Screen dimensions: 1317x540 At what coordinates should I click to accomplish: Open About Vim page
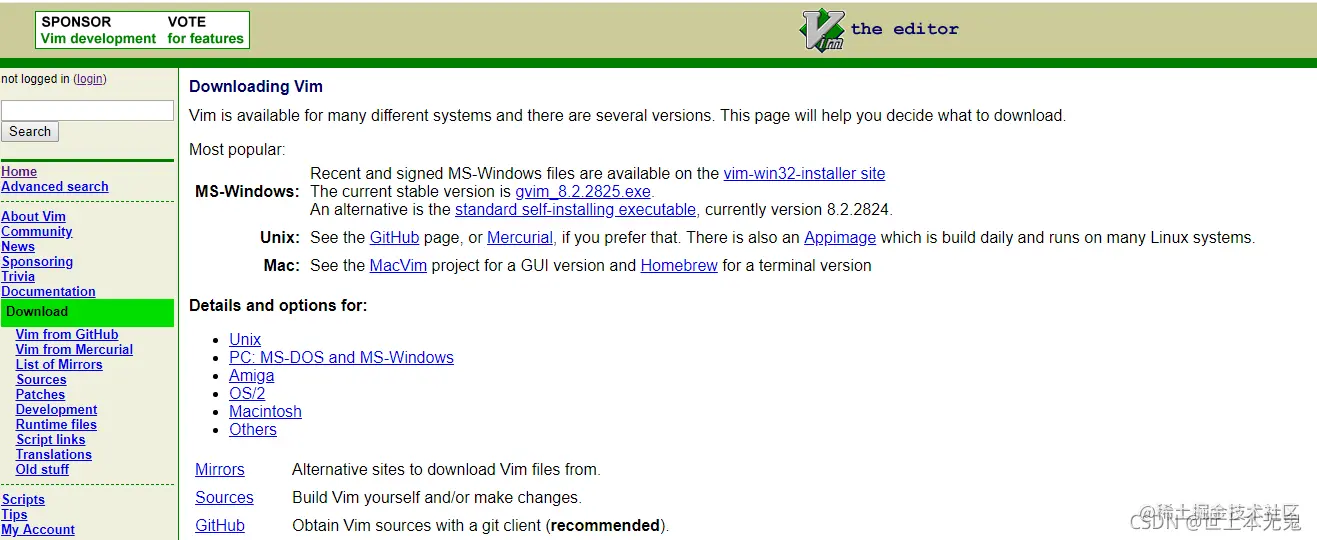[x=33, y=217]
